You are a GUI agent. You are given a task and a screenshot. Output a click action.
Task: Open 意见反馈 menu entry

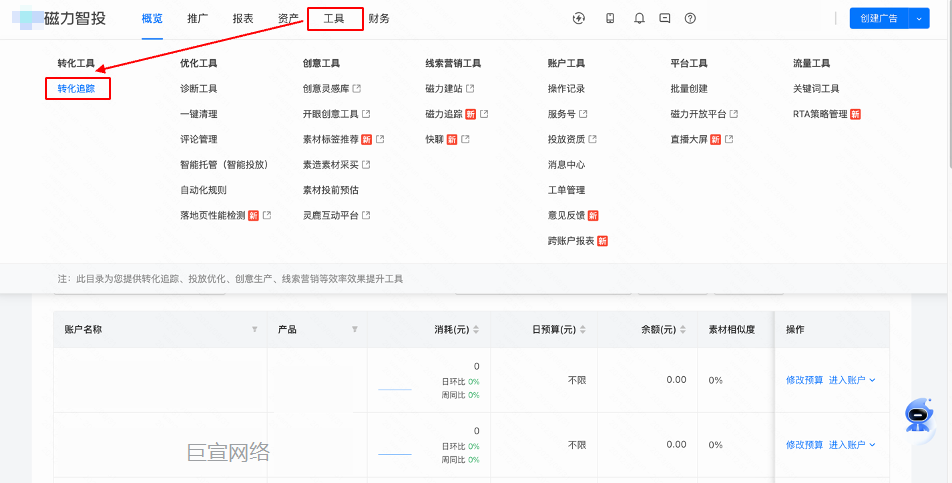pyautogui.click(x=566, y=215)
